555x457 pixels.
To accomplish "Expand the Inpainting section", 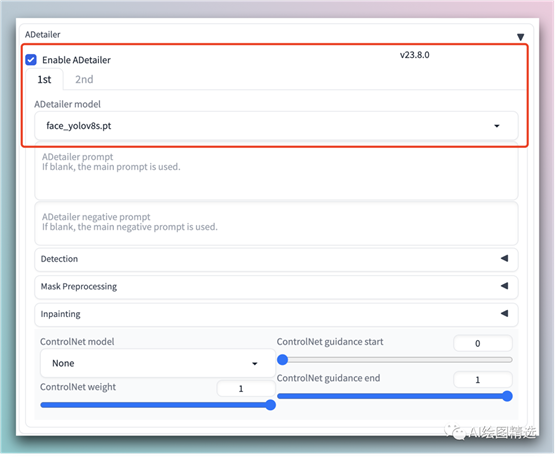I will 276,314.
